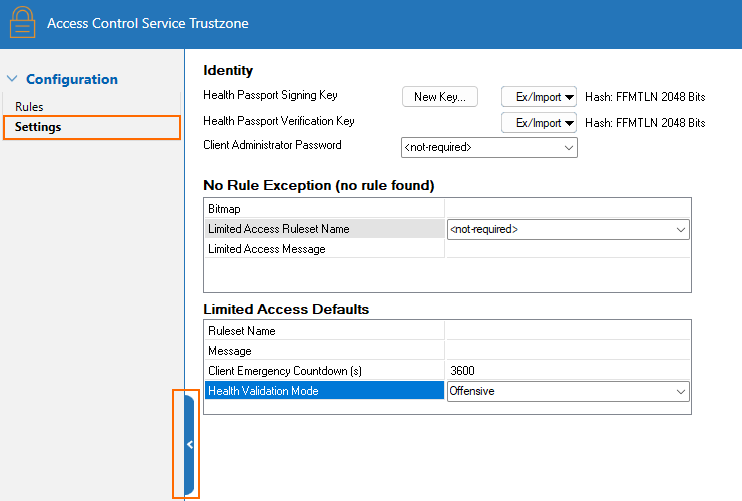Click the No Rule Exception heading
This screenshot has height=501, width=742.
tap(318, 185)
